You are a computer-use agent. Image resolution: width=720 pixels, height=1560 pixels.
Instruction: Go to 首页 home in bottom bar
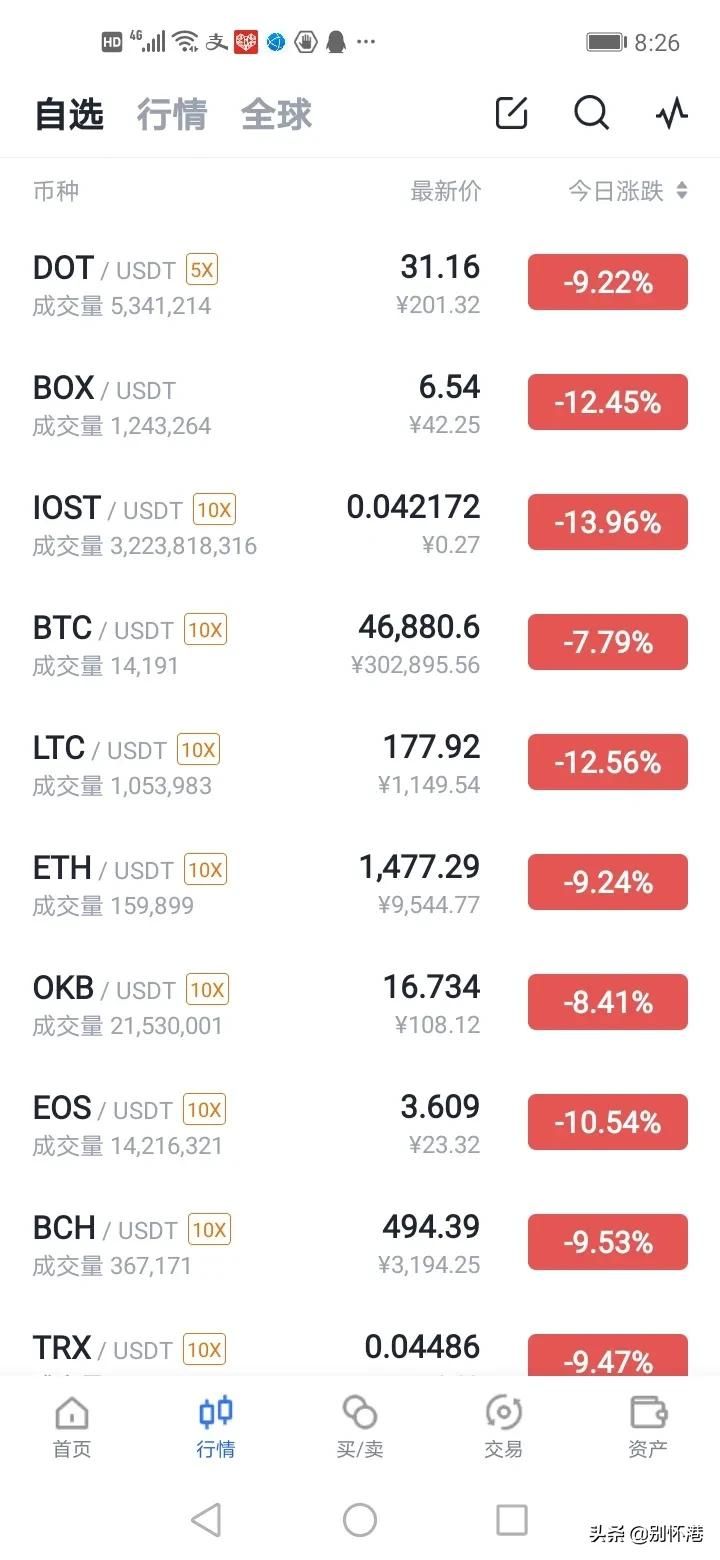click(72, 1426)
